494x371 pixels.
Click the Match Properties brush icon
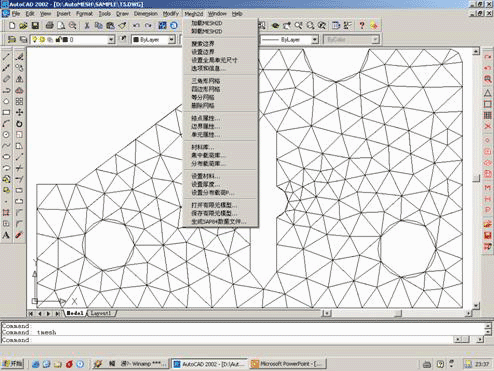click(122, 25)
